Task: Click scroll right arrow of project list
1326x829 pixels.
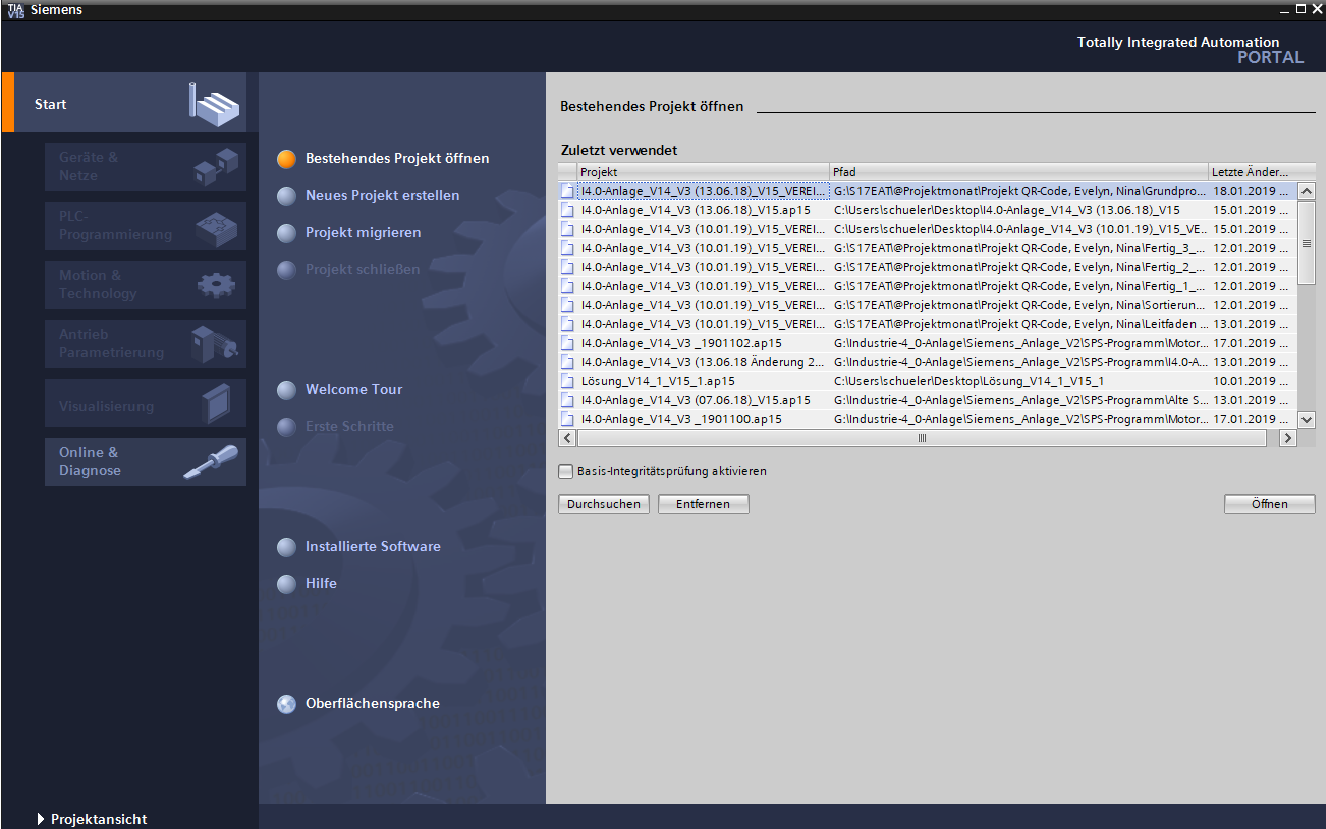Action: [x=1287, y=438]
